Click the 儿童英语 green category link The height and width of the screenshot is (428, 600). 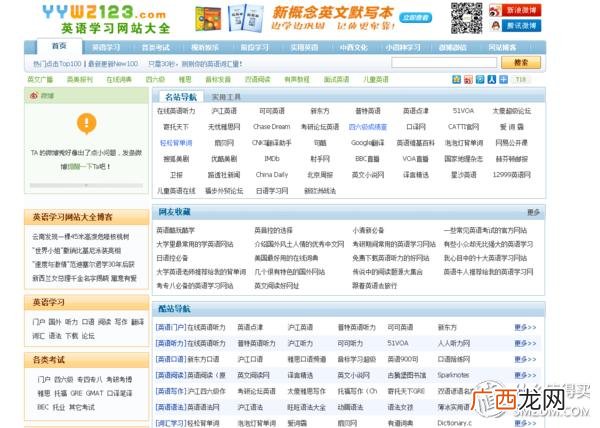[376, 80]
